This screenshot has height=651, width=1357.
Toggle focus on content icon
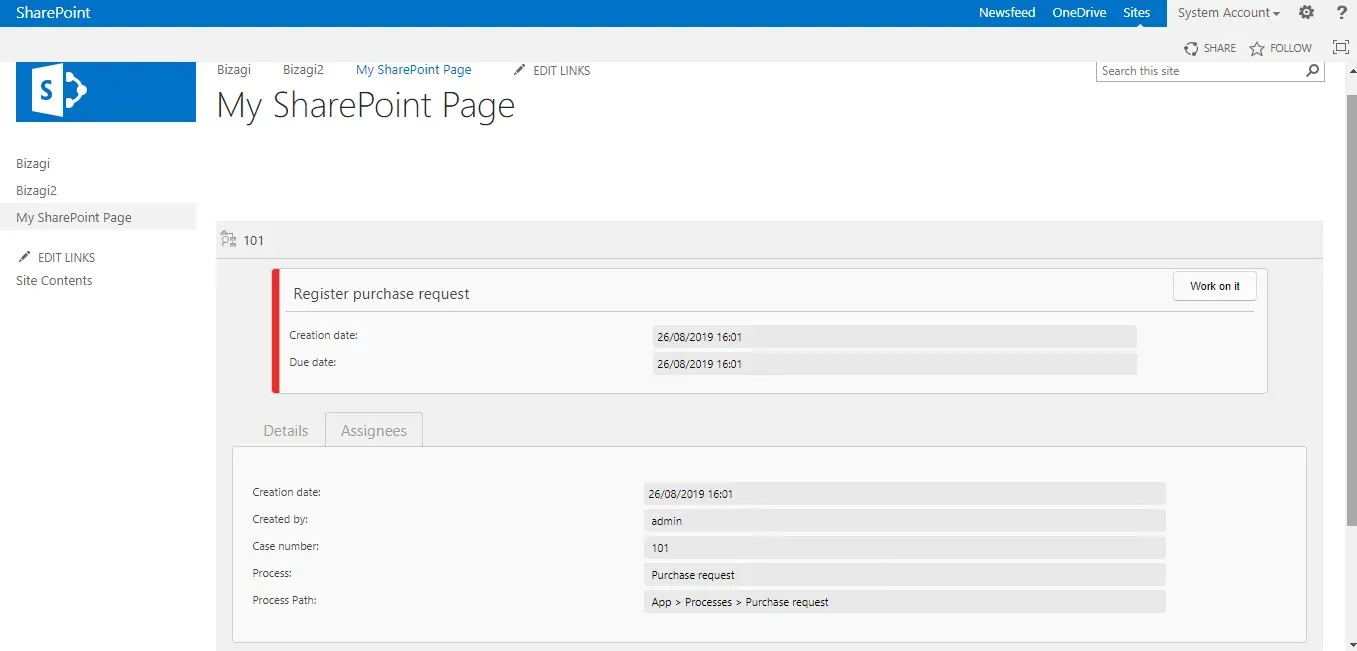[x=1341, y=47]
